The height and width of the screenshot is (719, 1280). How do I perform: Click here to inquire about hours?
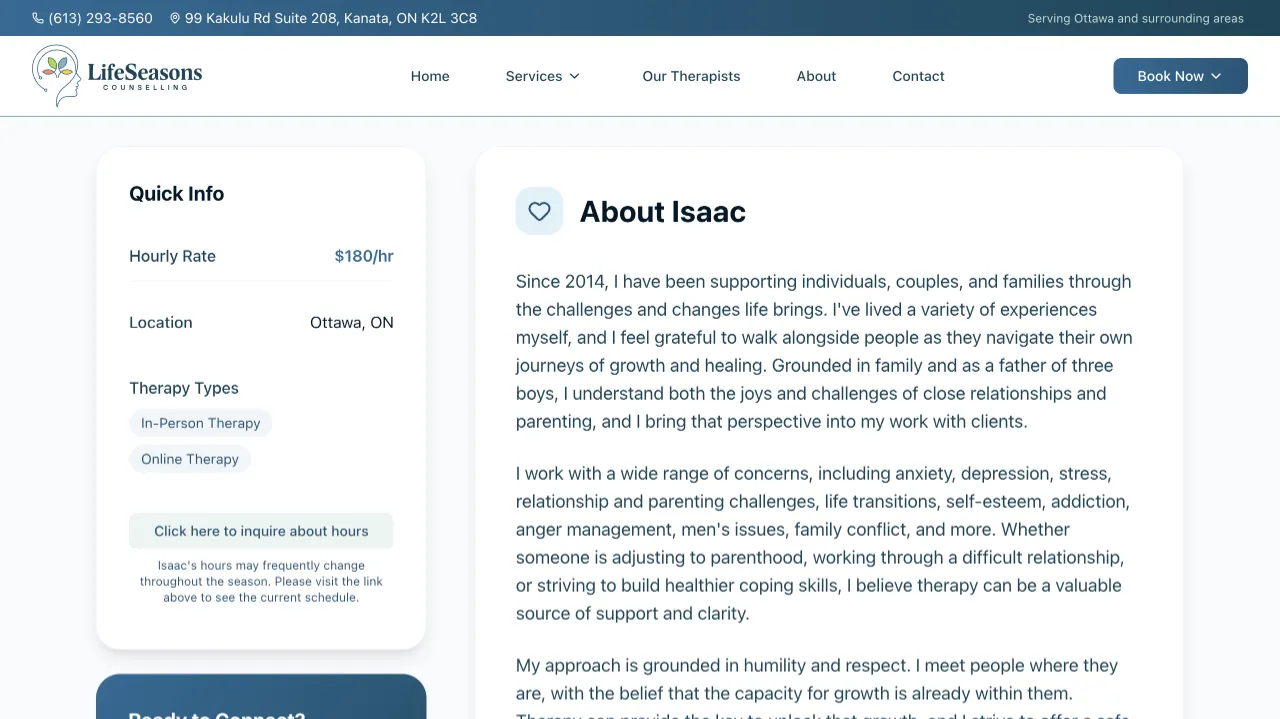coord(261,530)
